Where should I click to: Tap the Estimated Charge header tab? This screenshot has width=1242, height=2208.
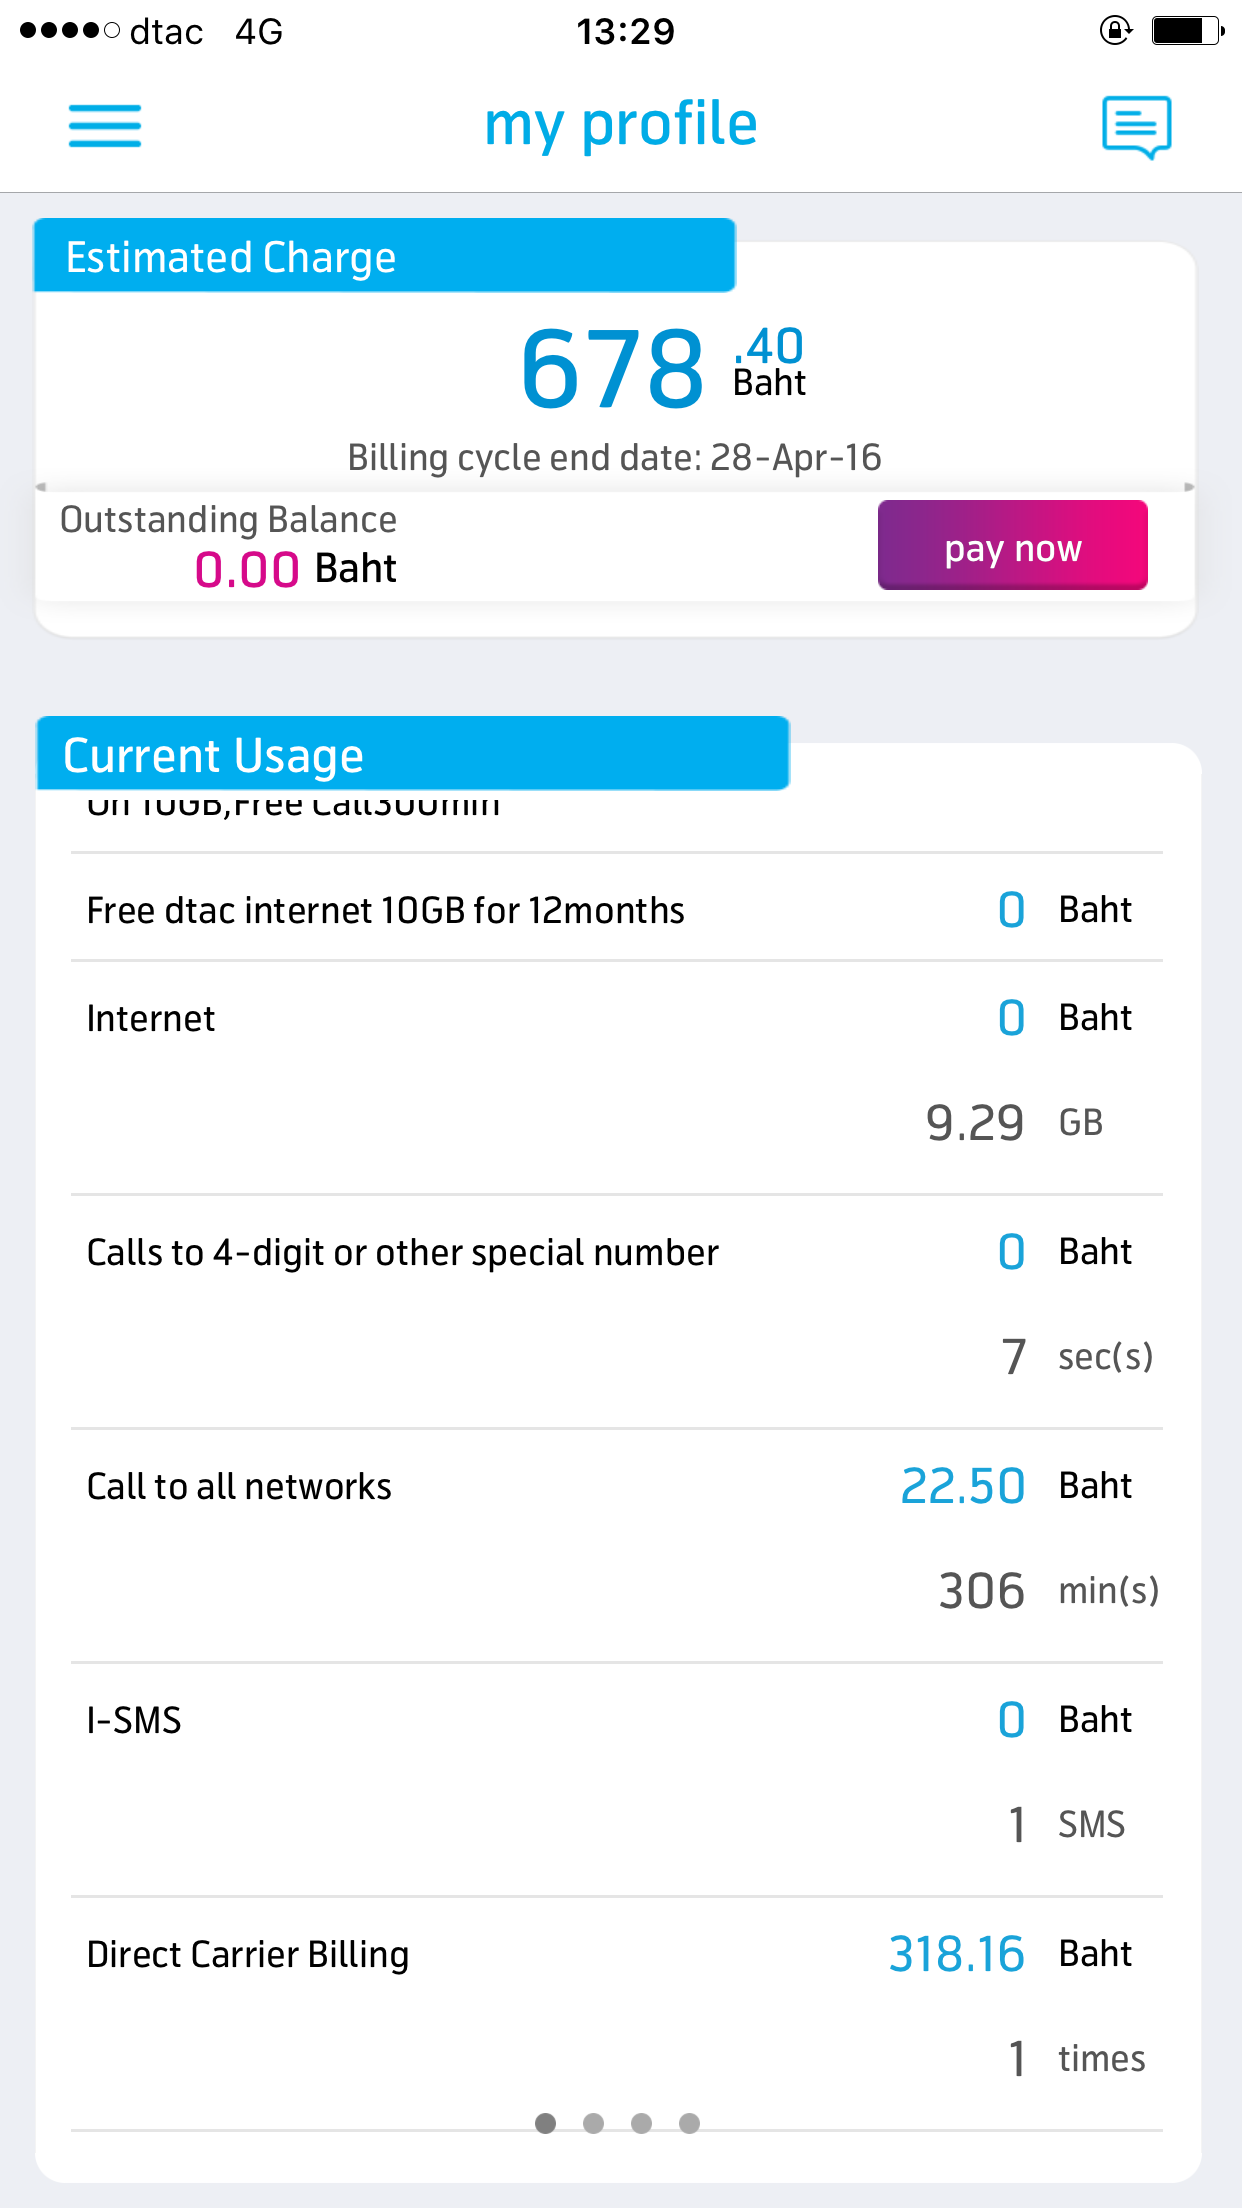pos(385,256)
